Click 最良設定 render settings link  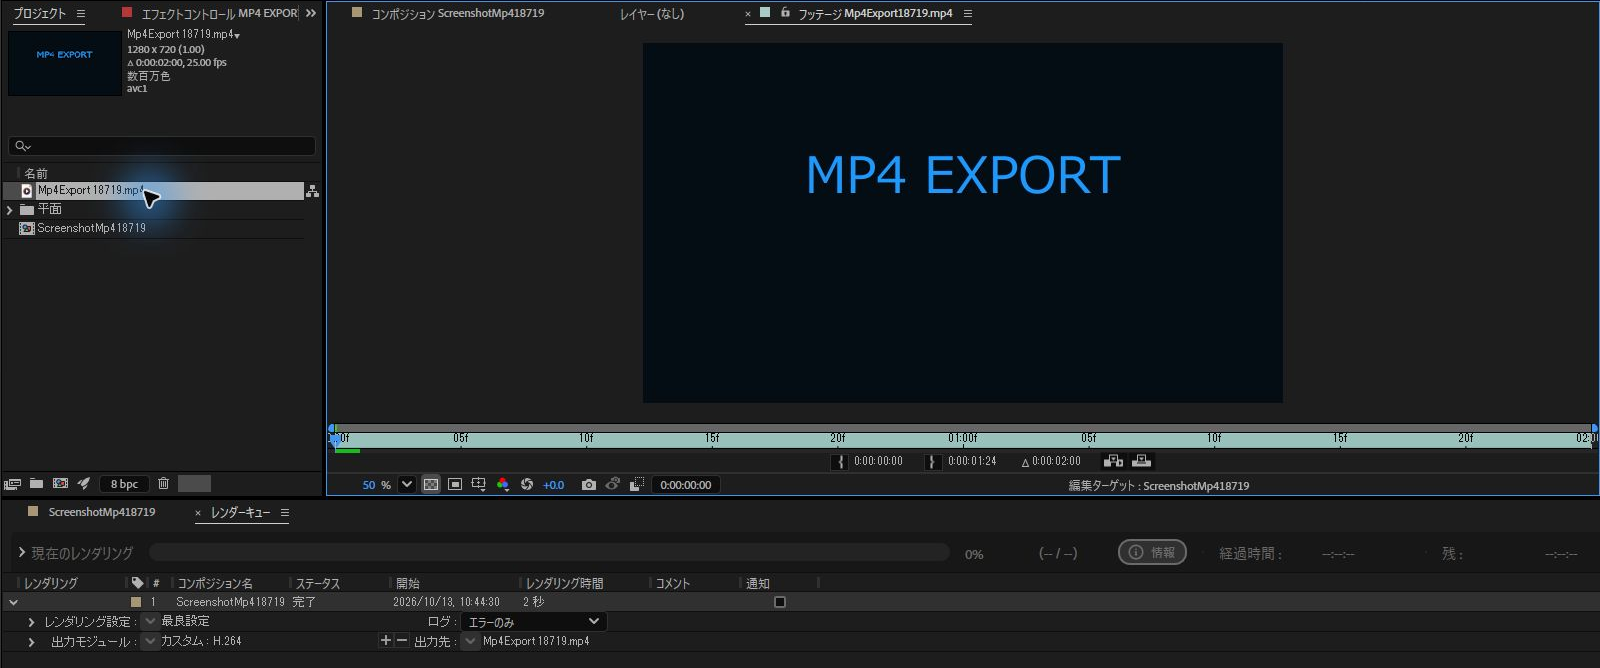pyautogui.click(x=185, y=621)
